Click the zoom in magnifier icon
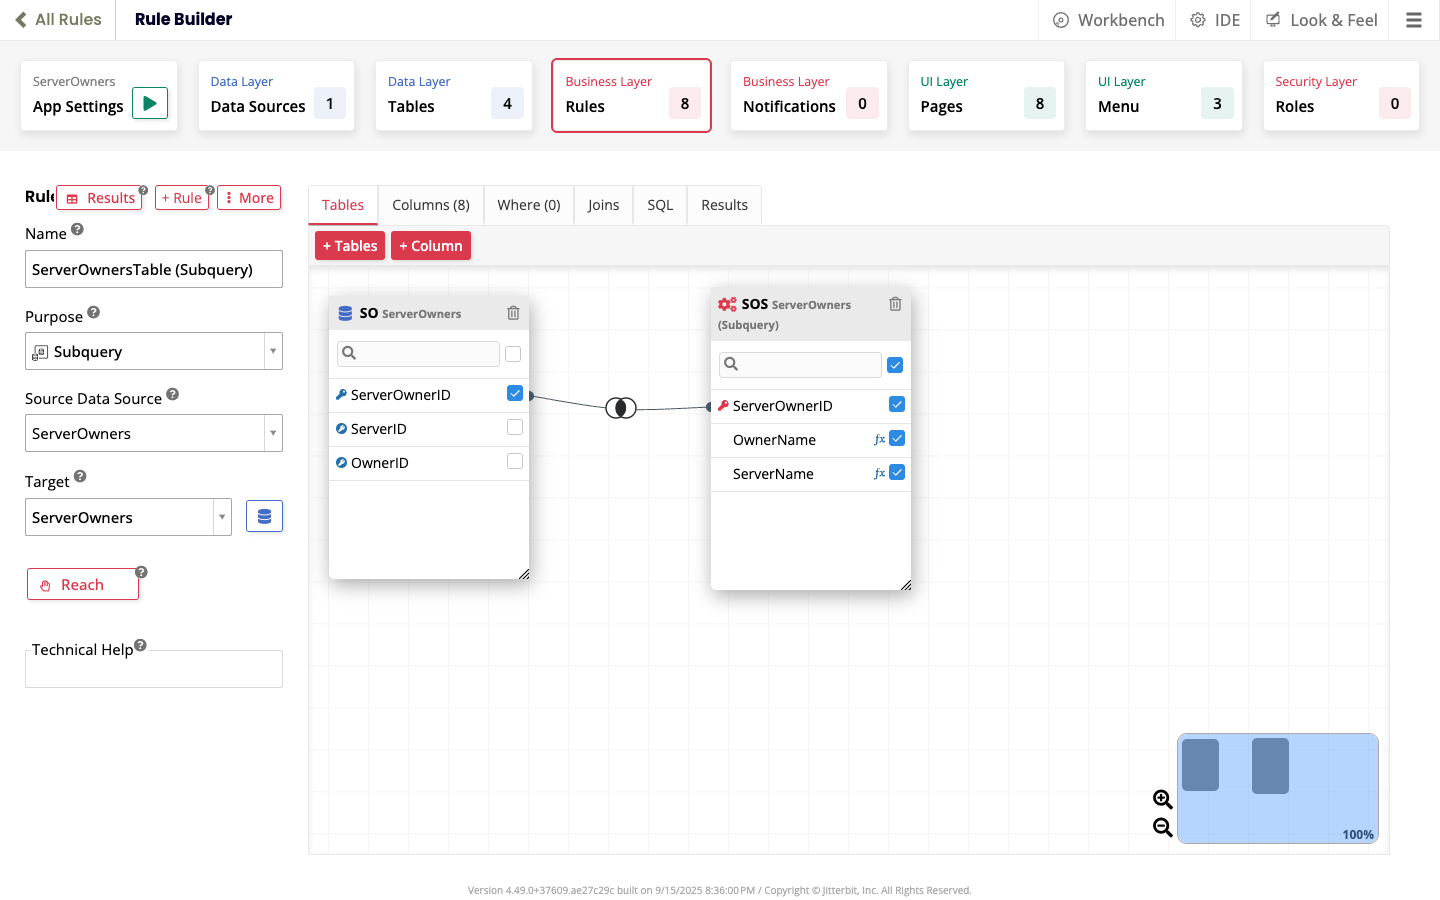 (1162, 799)
